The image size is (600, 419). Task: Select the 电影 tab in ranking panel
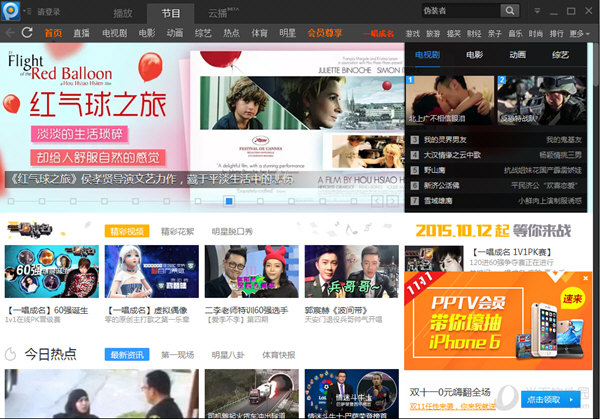pos(474,55)
